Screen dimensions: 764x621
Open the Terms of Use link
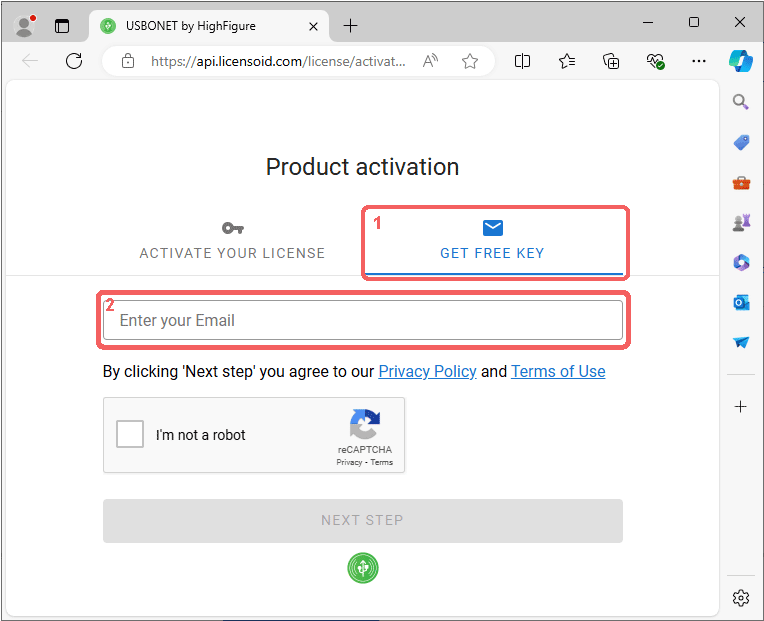click(558, 372)
